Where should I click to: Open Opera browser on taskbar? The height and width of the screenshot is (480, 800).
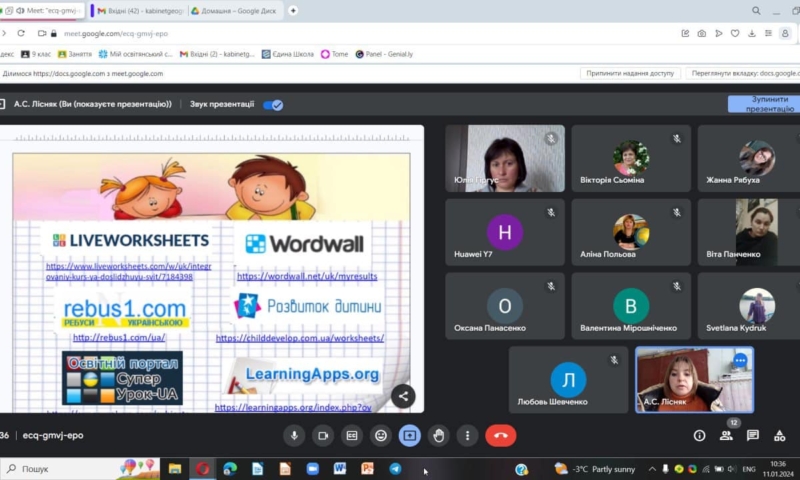click(x=203, y=469)
